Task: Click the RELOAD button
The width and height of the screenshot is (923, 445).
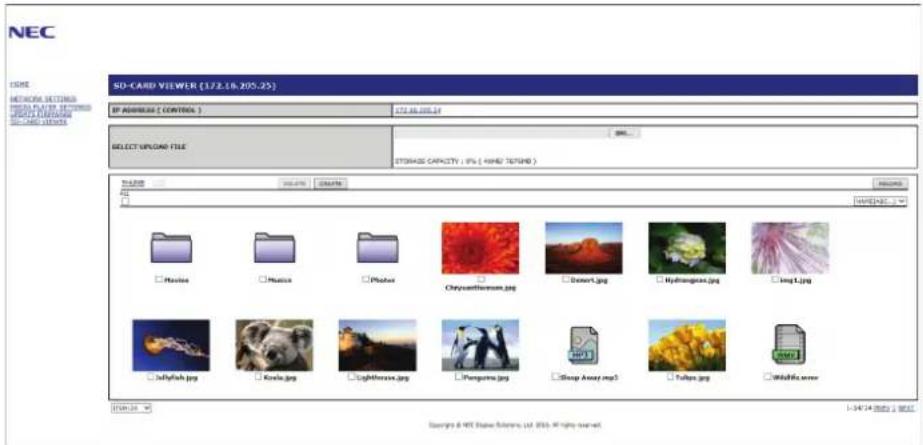Action: (890, 184)
